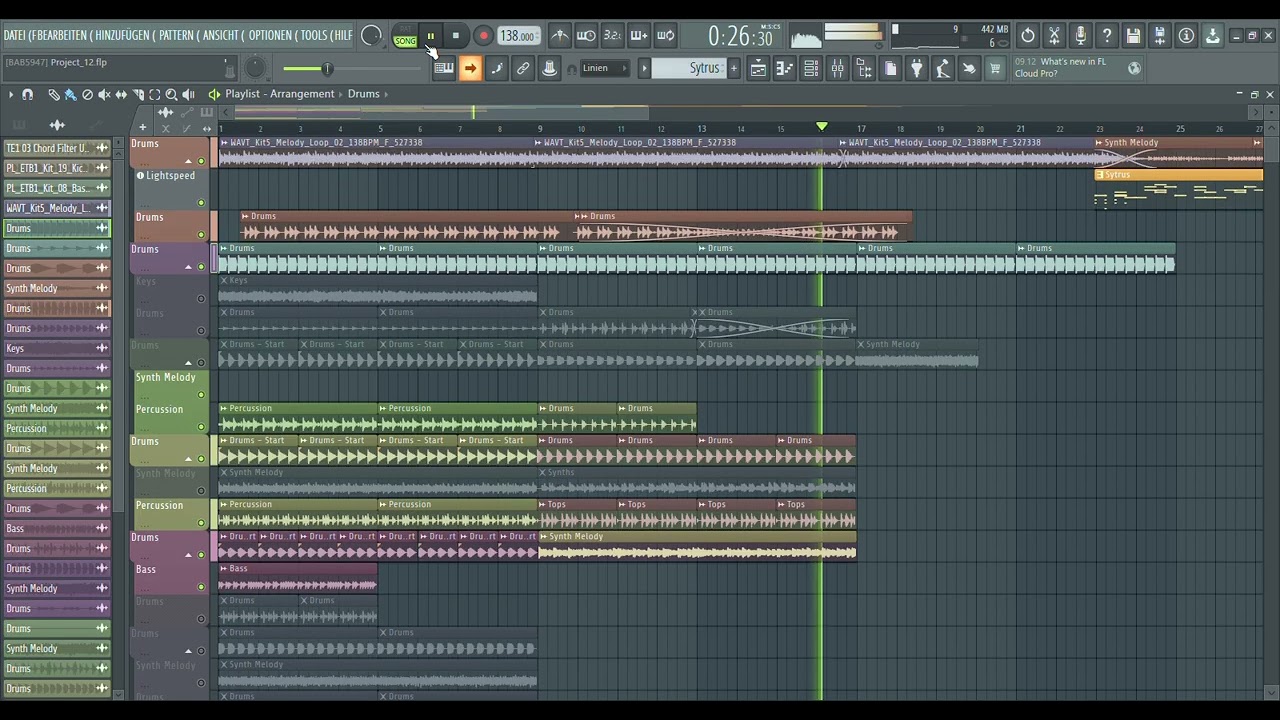
Task: Toggle the playlist magnet snap icon
Action: (x=28, y=94)
